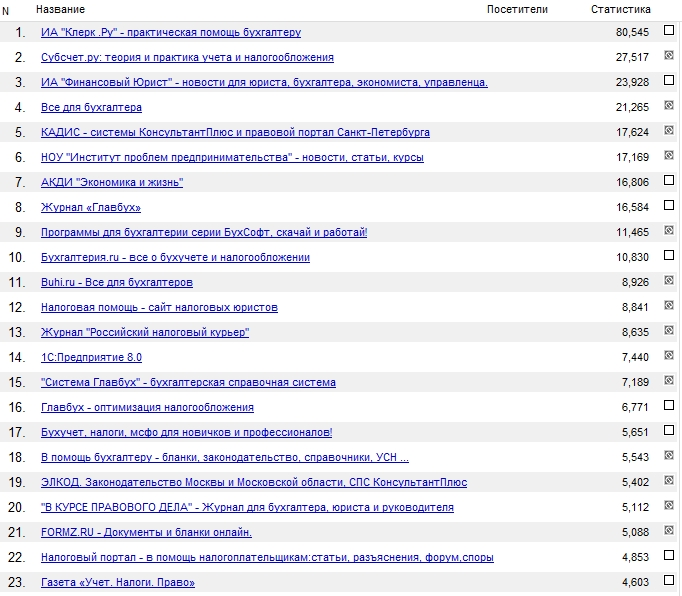Select visitor count 7,440
This screenshot has width=682, height=596.
tap(635, 358)
